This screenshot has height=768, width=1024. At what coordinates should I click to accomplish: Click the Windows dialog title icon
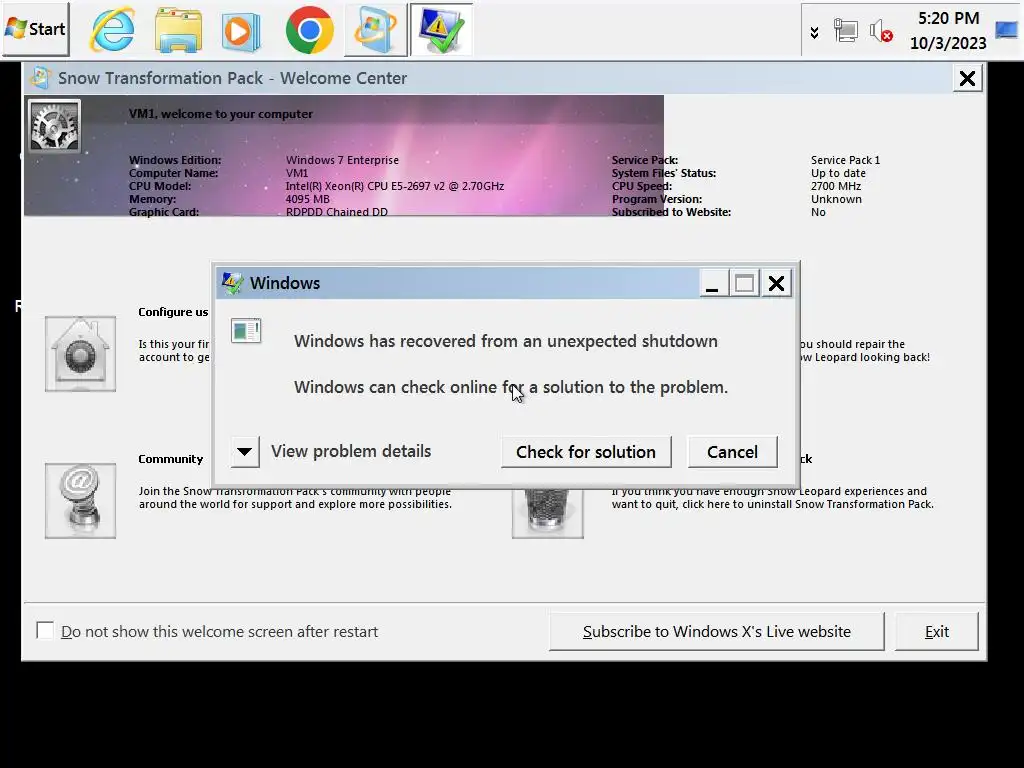232,283
